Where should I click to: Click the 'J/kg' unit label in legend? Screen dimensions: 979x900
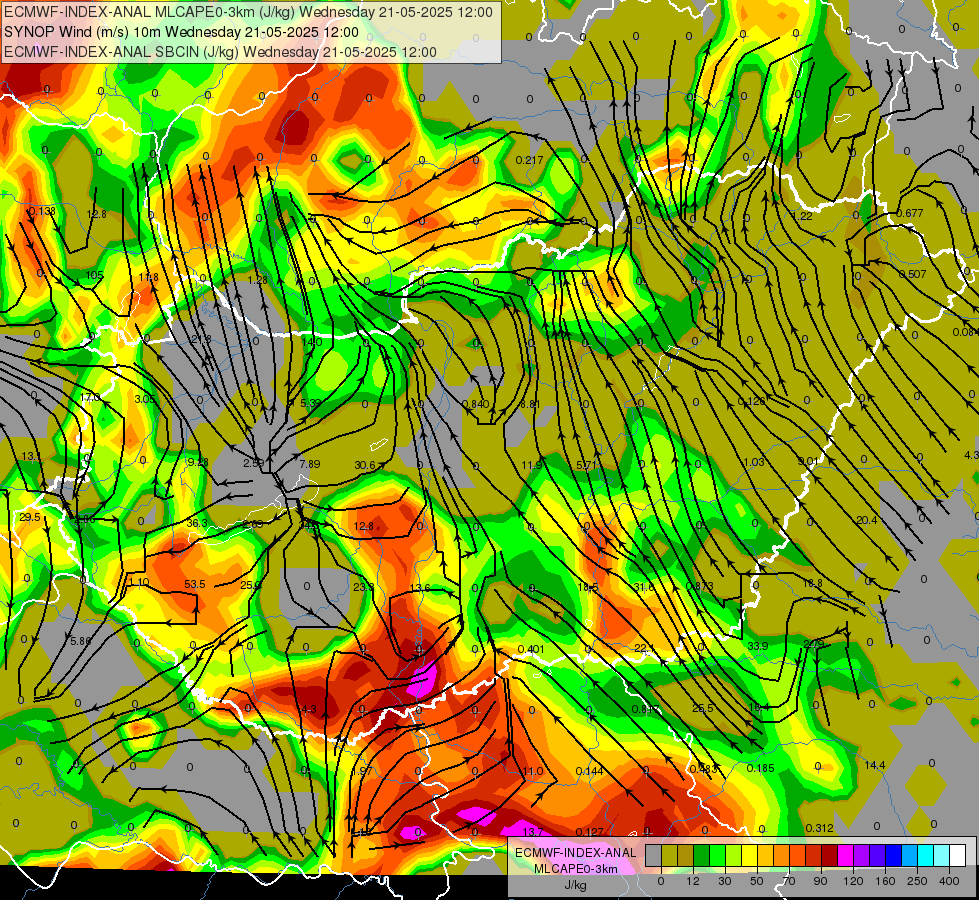click(x=575, y=885)
